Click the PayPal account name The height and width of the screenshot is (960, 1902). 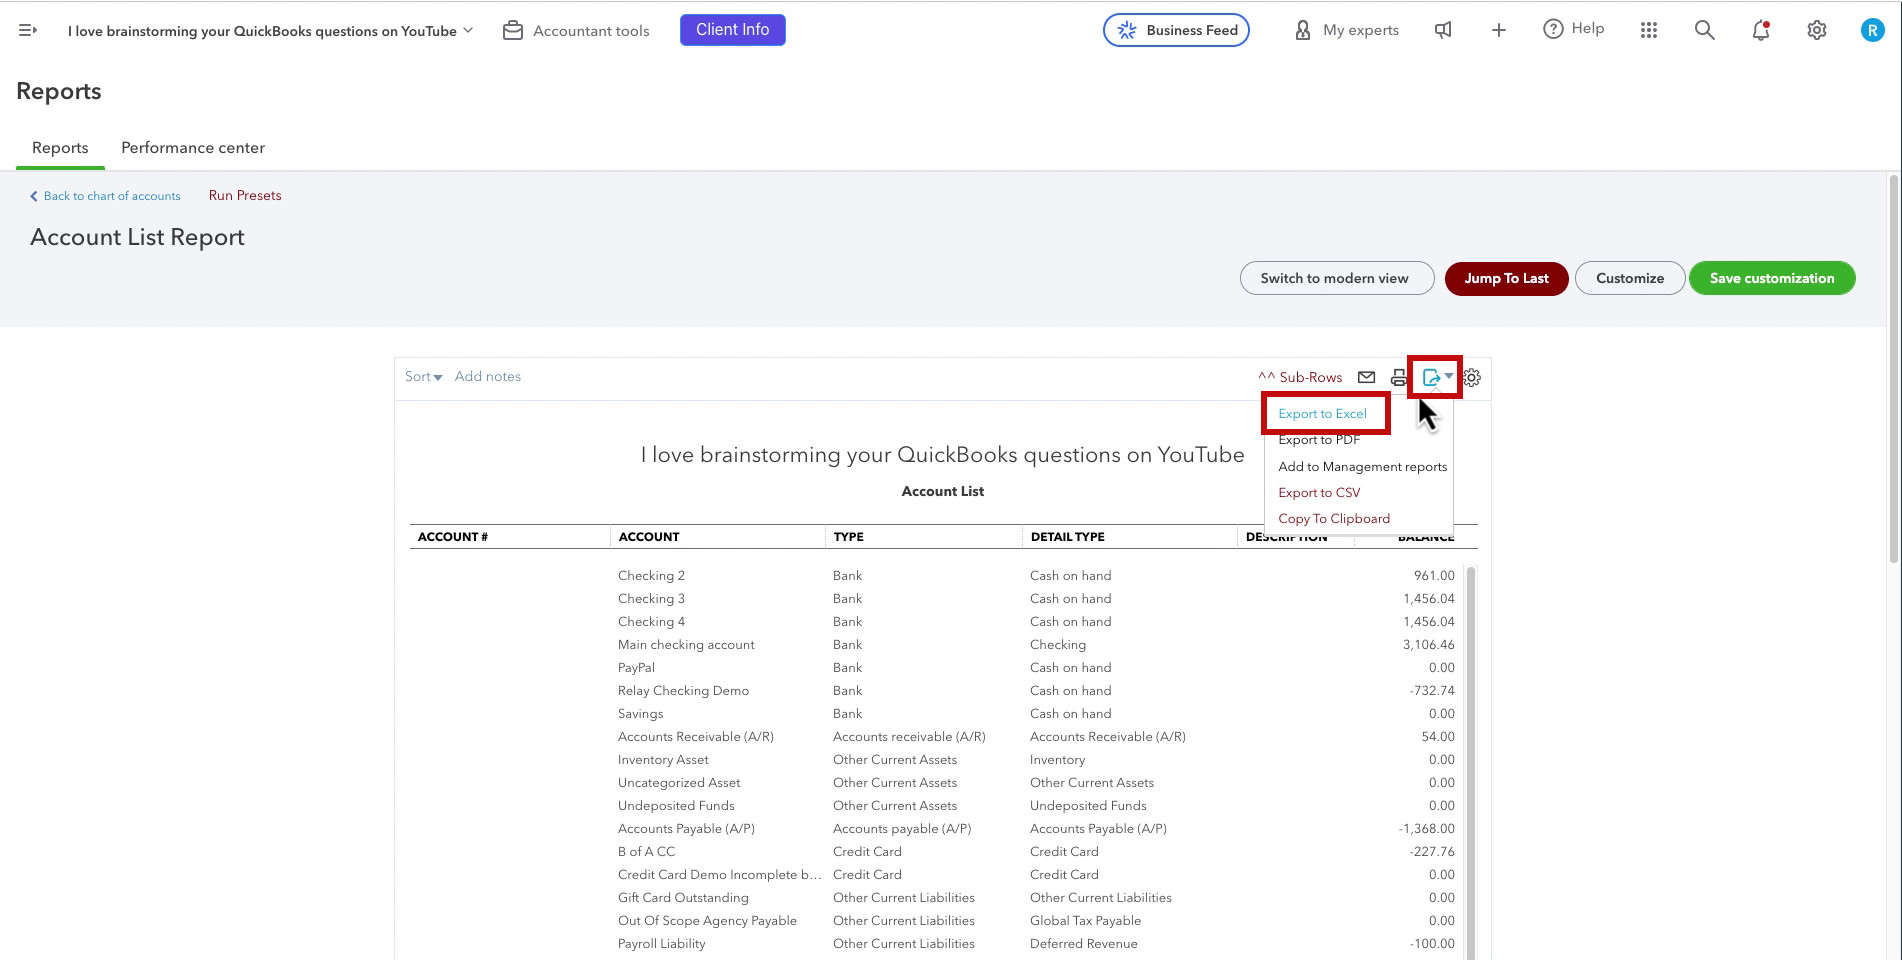pos(636,668)
